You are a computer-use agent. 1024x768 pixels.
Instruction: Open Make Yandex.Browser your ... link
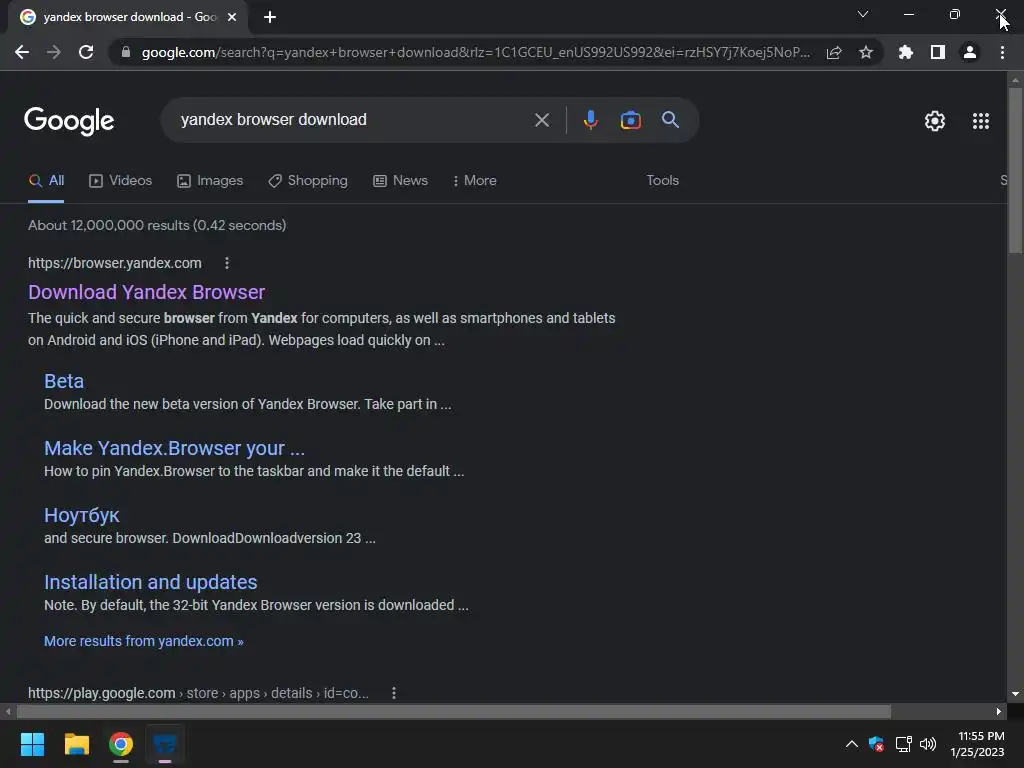(174, 448)
